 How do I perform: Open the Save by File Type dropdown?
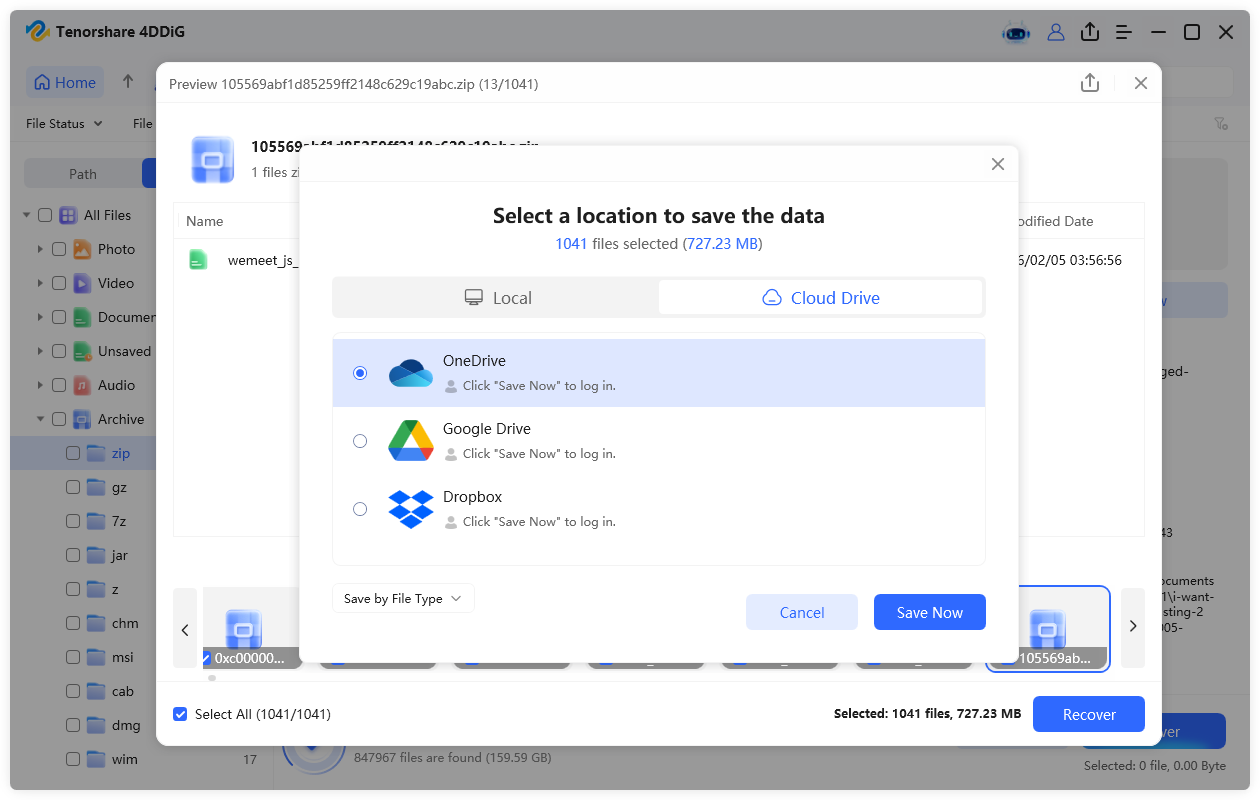coord(403,598)
